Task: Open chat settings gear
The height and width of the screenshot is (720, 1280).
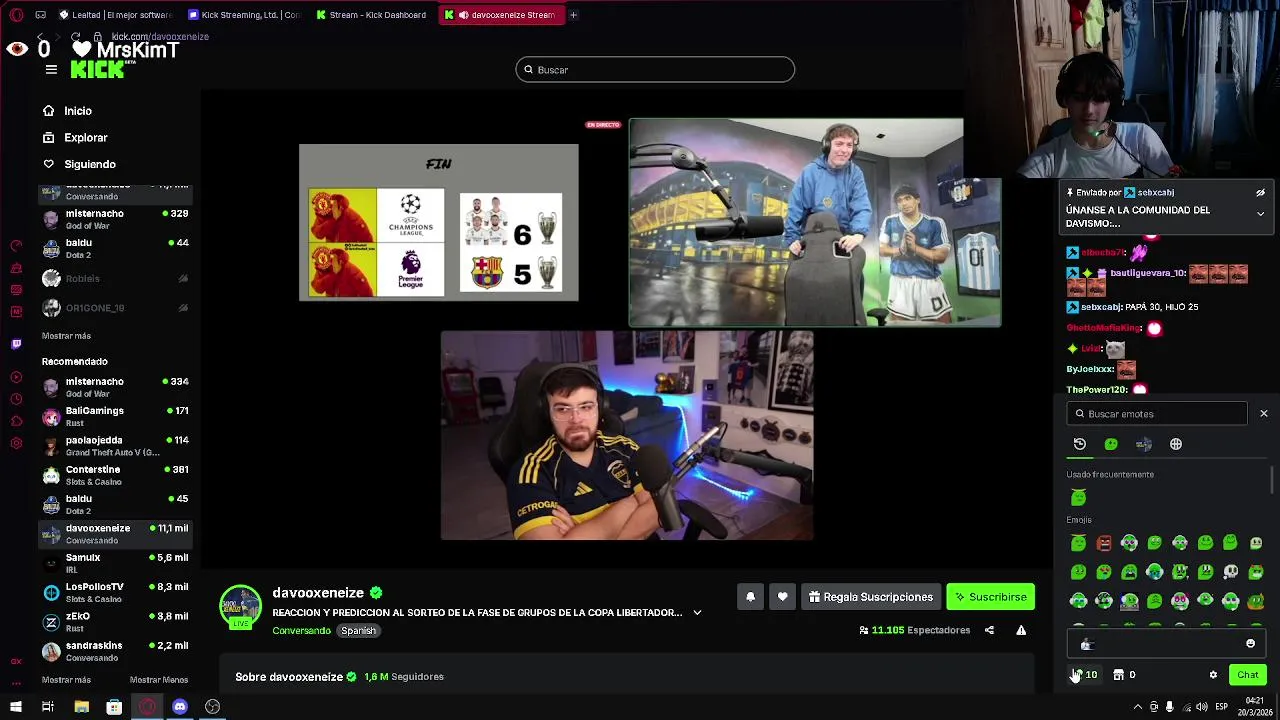Action: point(1213,675)
